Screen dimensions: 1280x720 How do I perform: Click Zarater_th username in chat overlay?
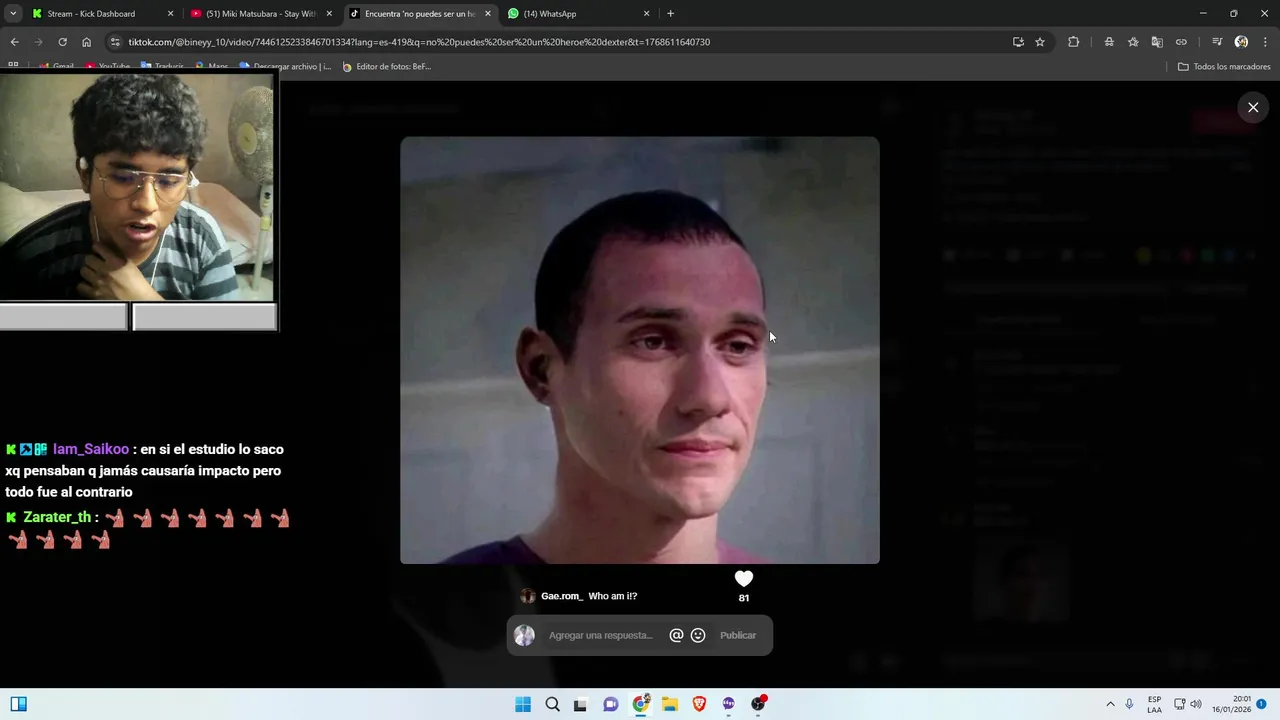click(57, 517)
